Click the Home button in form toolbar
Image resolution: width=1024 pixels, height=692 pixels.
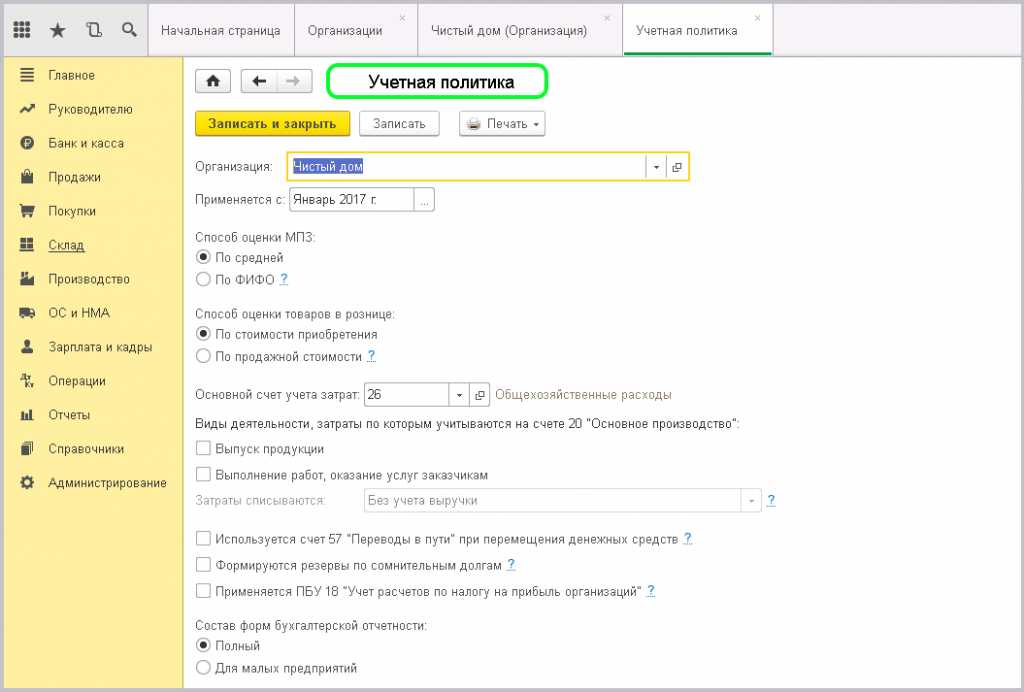click(x=213, y=81)
